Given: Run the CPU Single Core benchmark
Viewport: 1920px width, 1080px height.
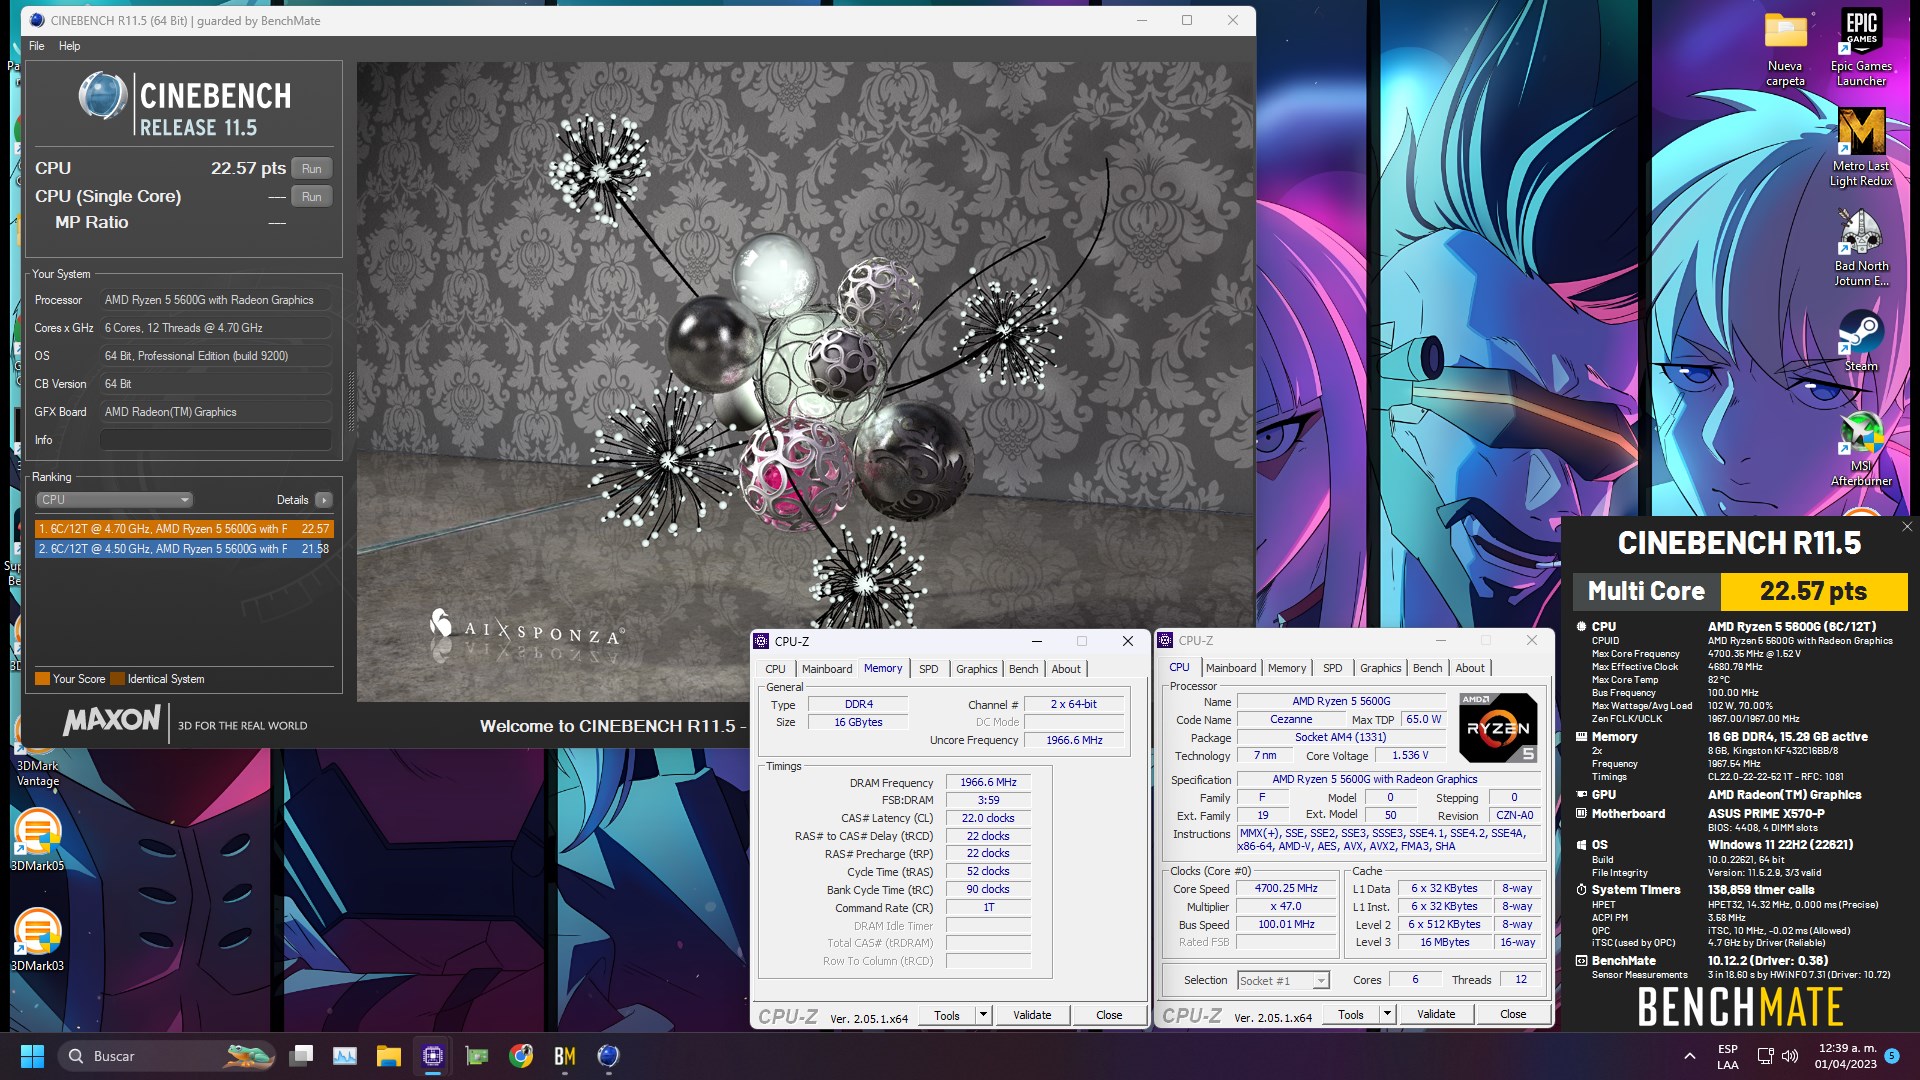Looking at the screenshot, I should pyautogui.click(x=312, y=197).
